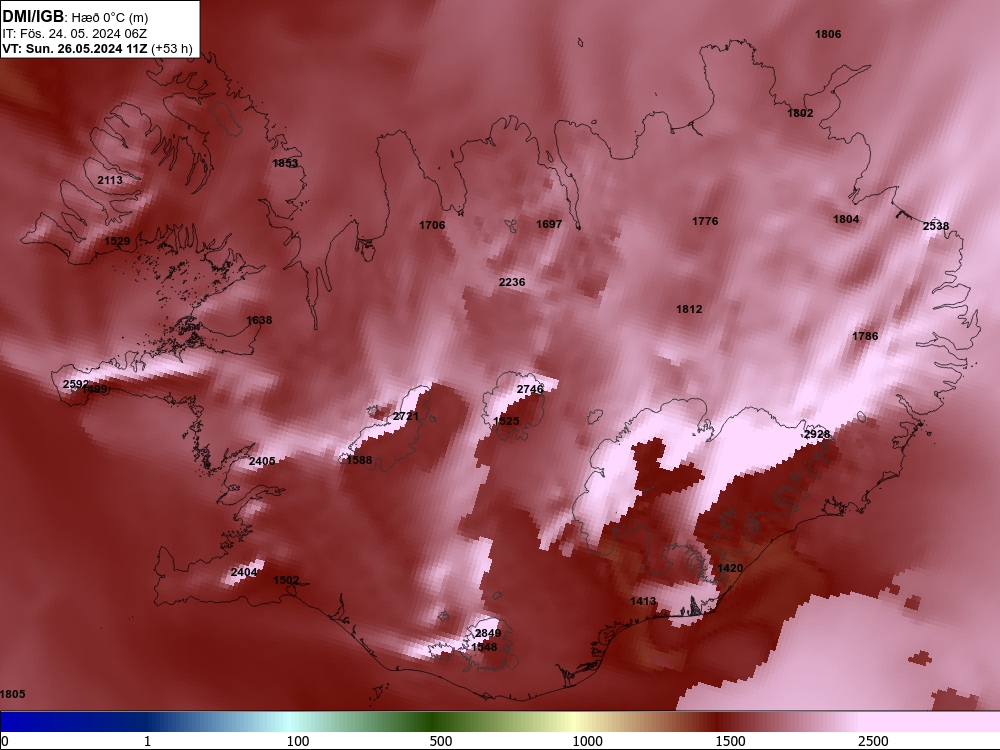
Task: Select the 2405 height value
Action: coord(262,461)
